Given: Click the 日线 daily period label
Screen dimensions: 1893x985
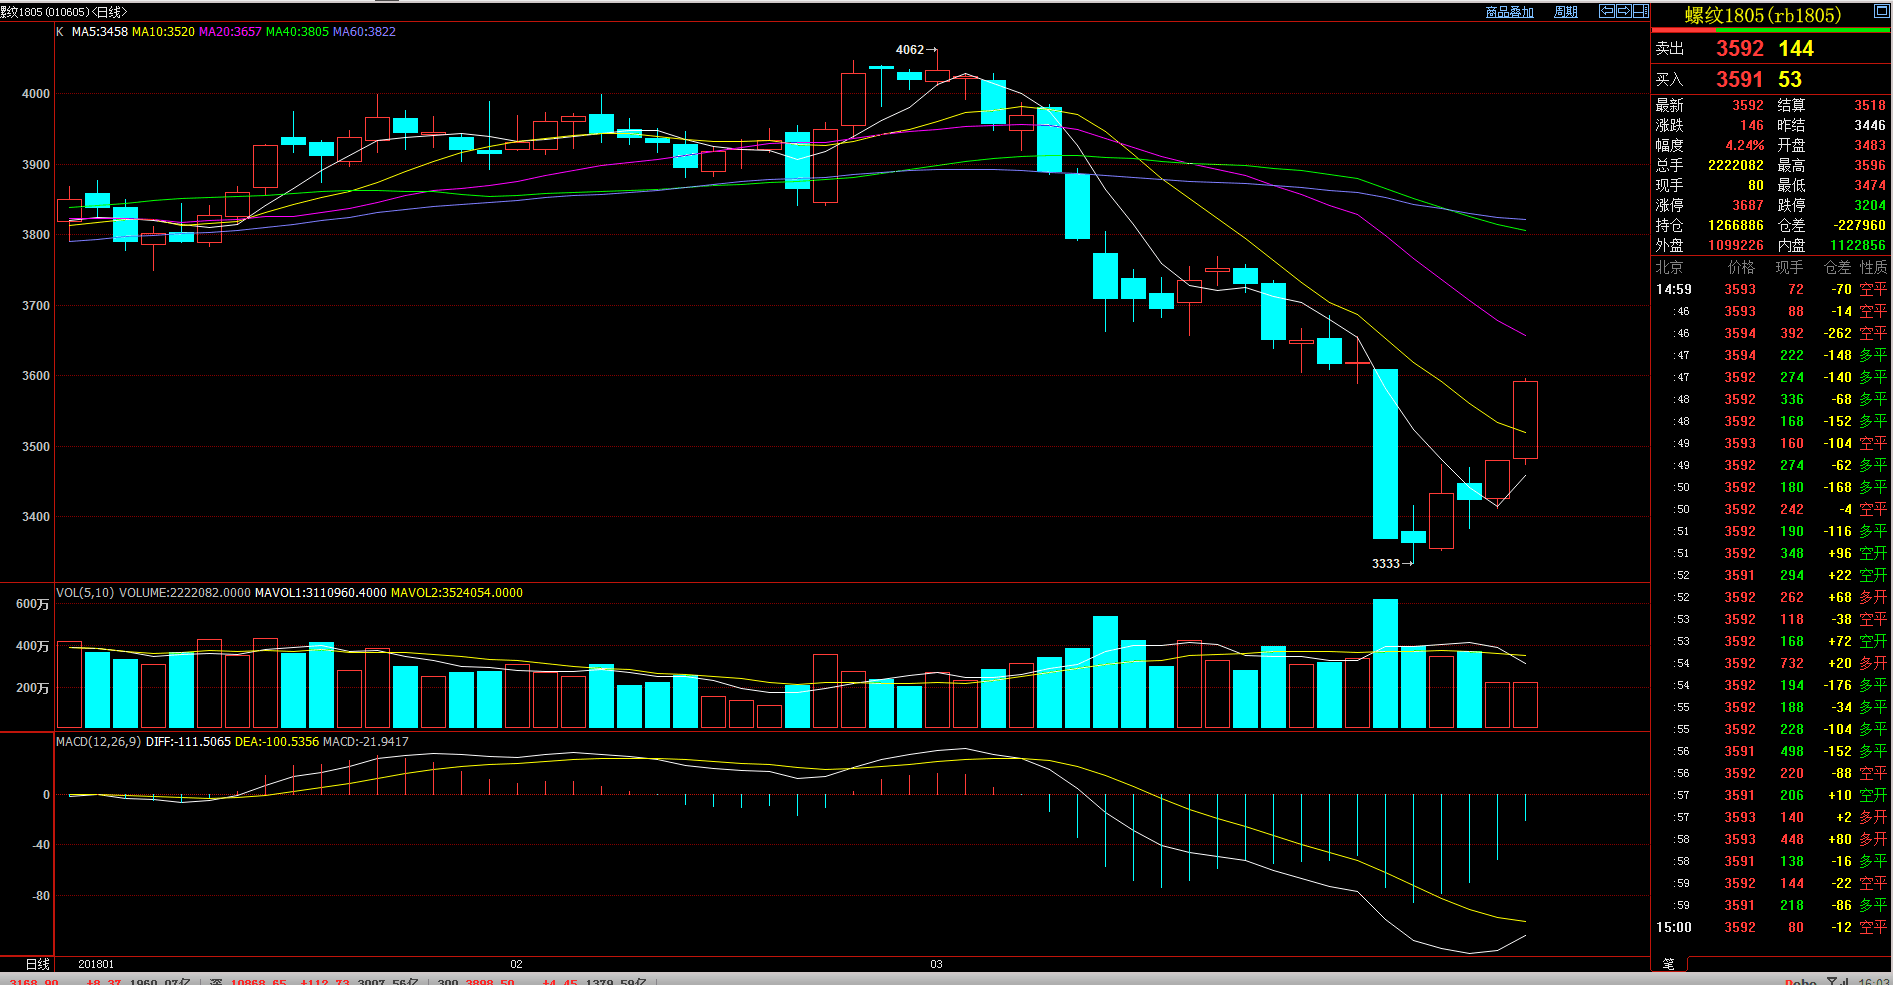Looking at the screenshot, I should (38, 964).
